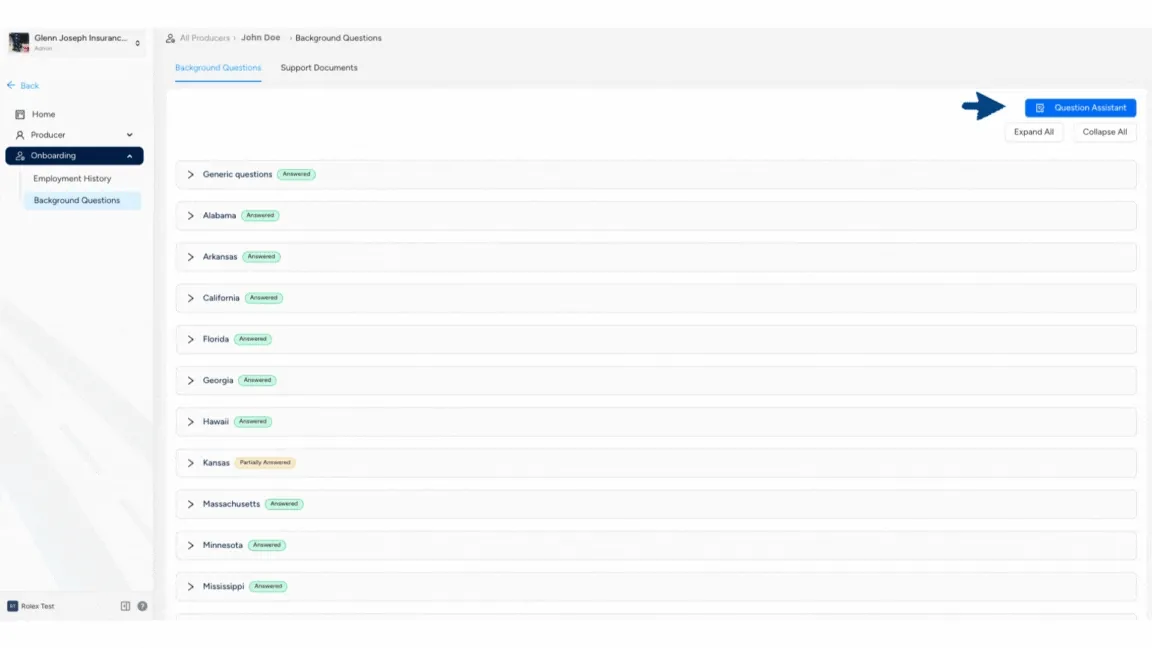Expand the Georgia section chevron
The height and width of the screenshot is (648, 1152).
[190, 381]
